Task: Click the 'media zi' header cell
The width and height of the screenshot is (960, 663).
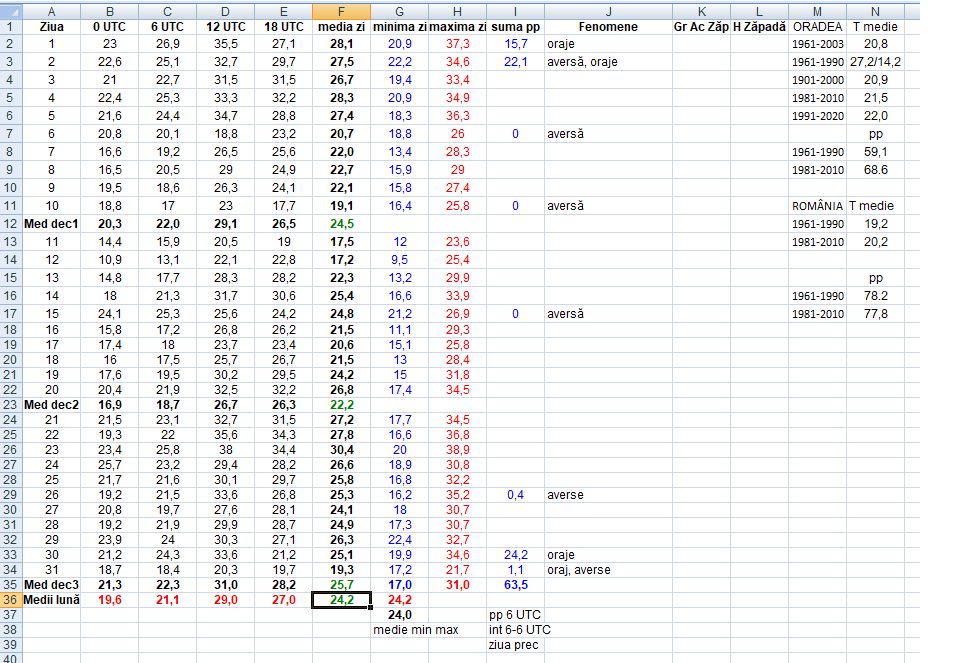Action: pos(341,27)
